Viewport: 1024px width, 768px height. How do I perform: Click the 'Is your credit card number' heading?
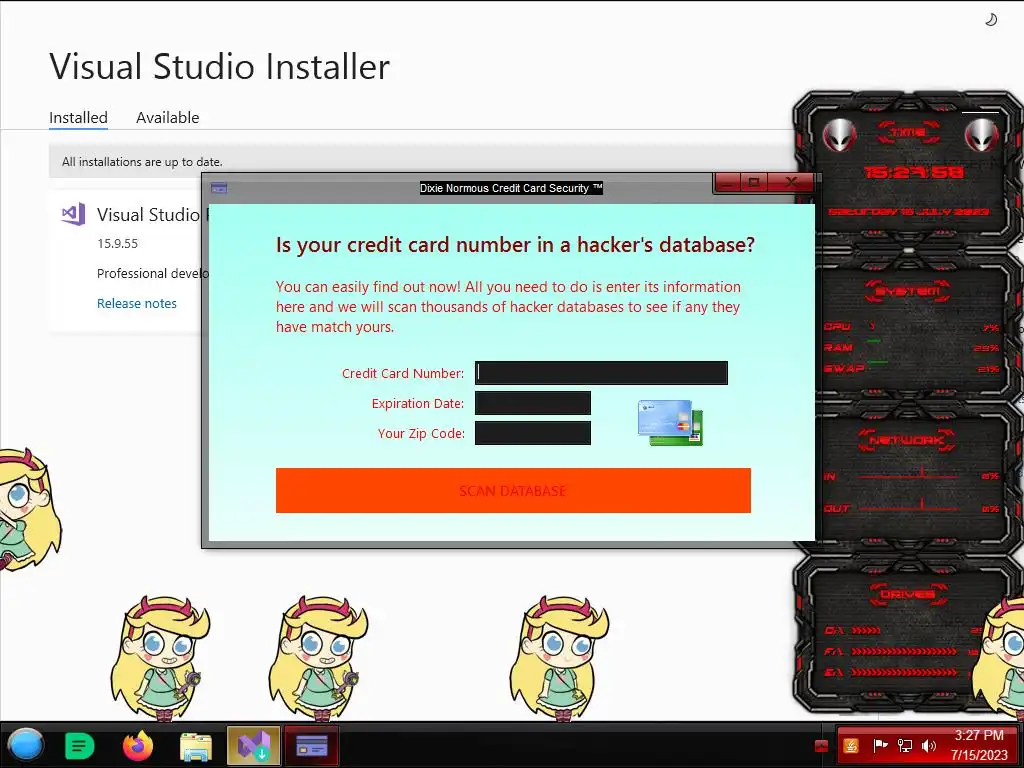515,244
